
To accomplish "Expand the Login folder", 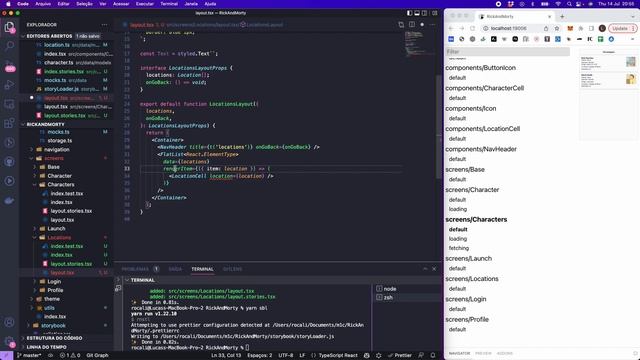I will tap(54, 282).
